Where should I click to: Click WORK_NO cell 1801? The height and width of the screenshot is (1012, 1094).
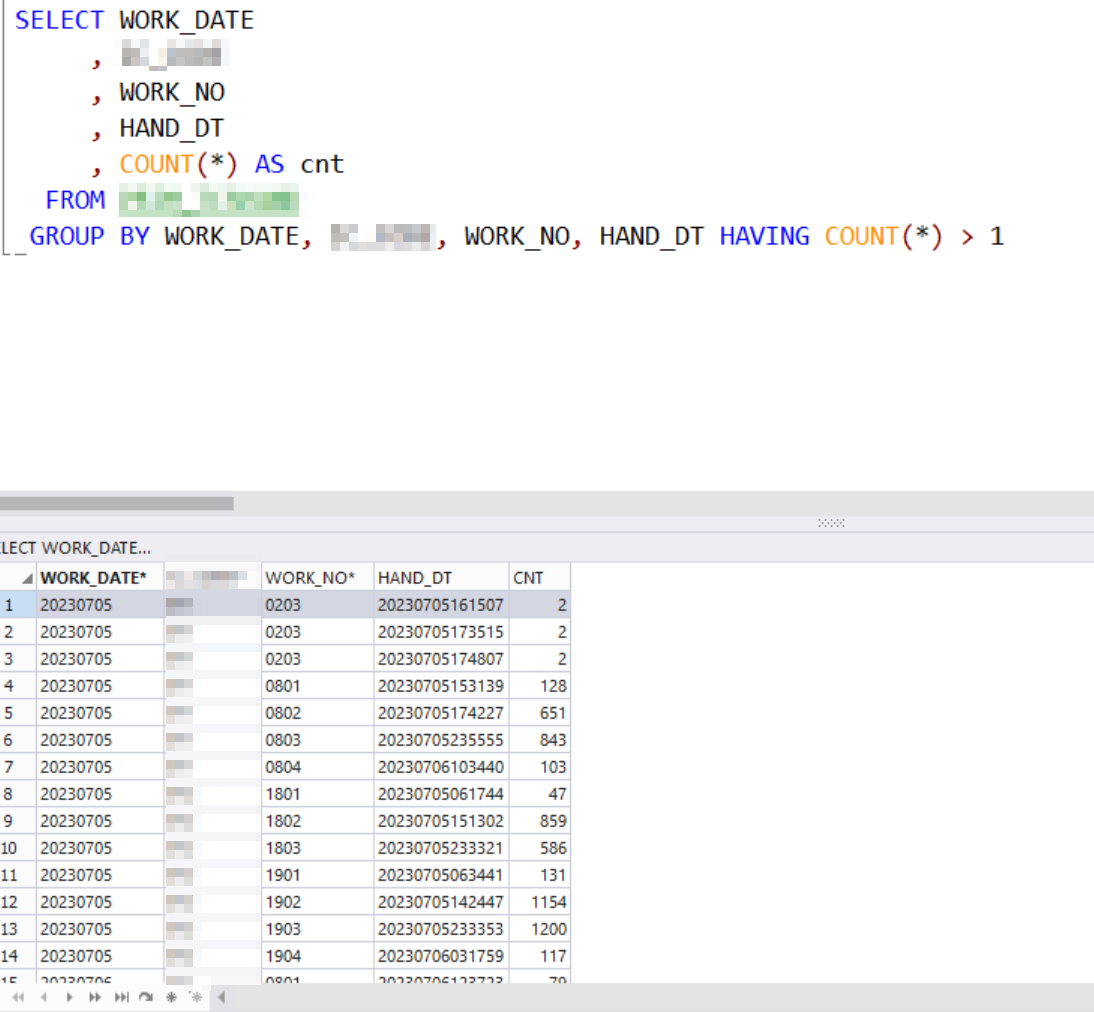click(x=317, y=794)
